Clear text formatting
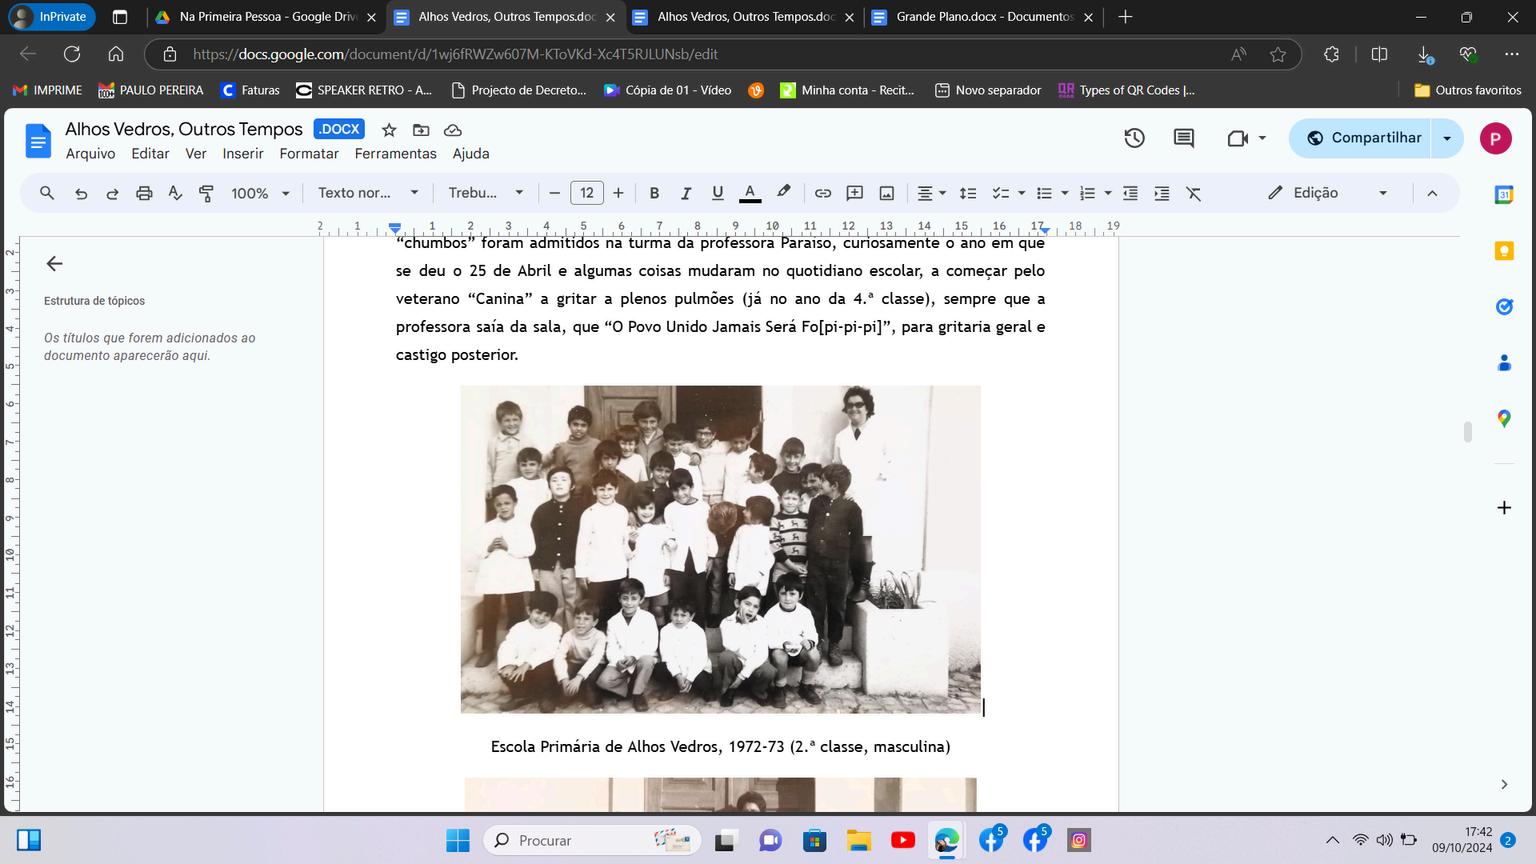This screenshot has width=1536, height=864. tap(1194, 193)
